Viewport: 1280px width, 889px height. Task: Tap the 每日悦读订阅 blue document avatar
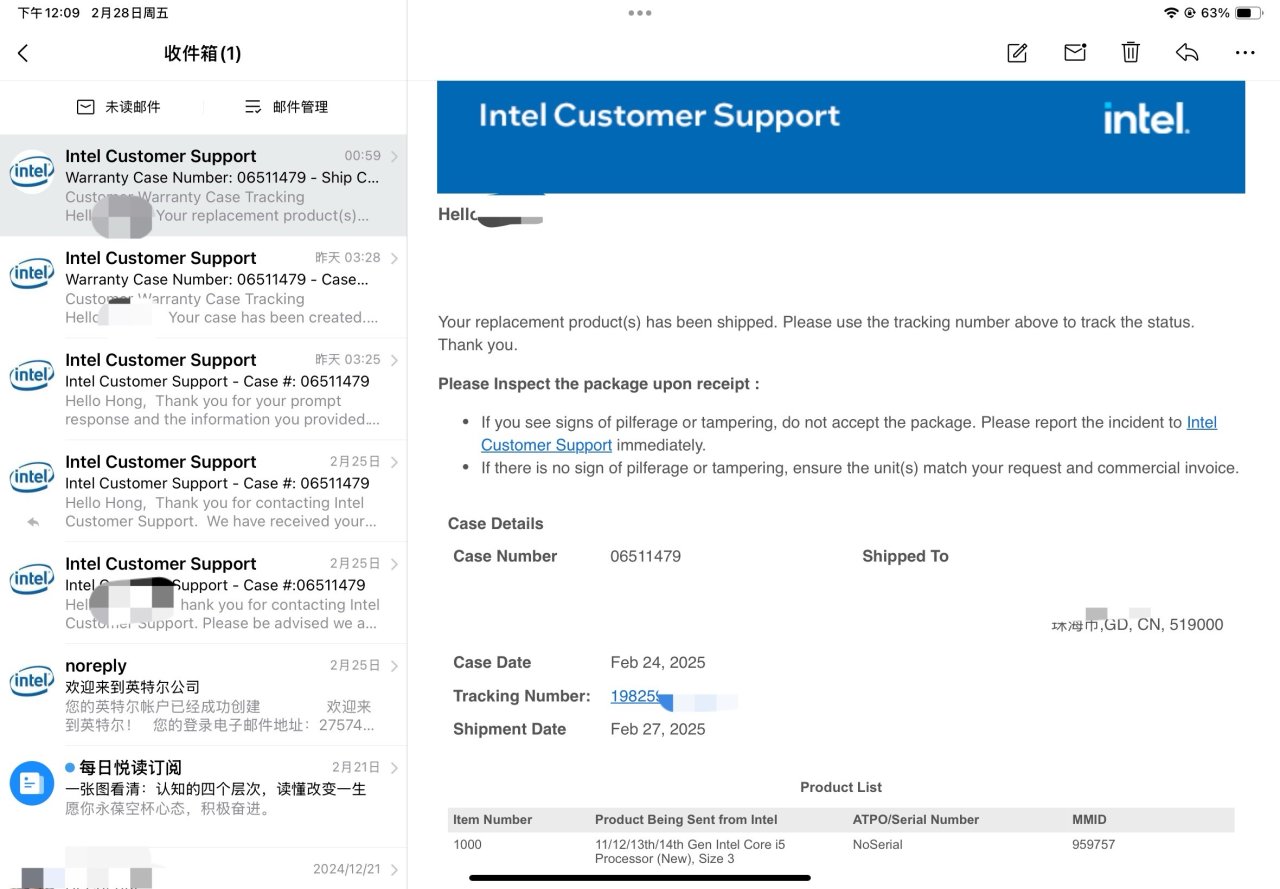click(31, 783)
